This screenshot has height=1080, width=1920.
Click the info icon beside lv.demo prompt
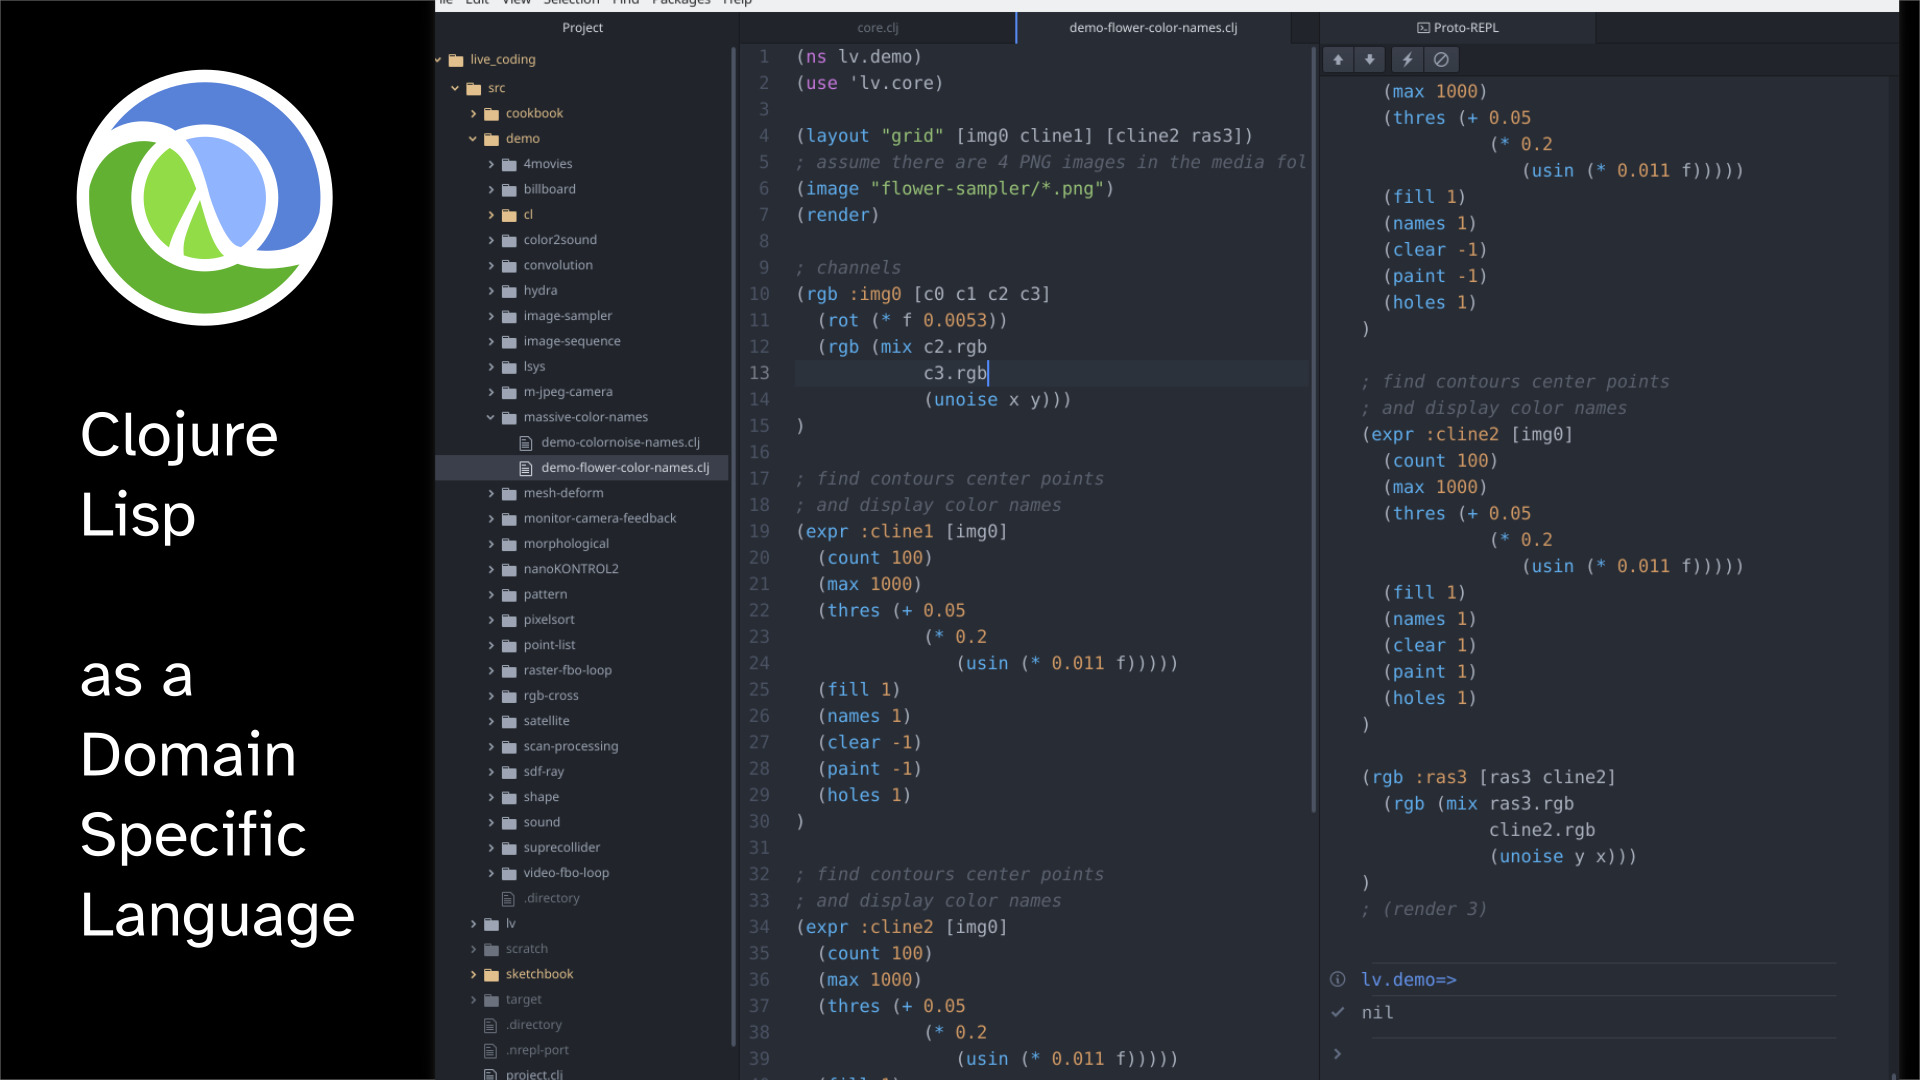1337,979
